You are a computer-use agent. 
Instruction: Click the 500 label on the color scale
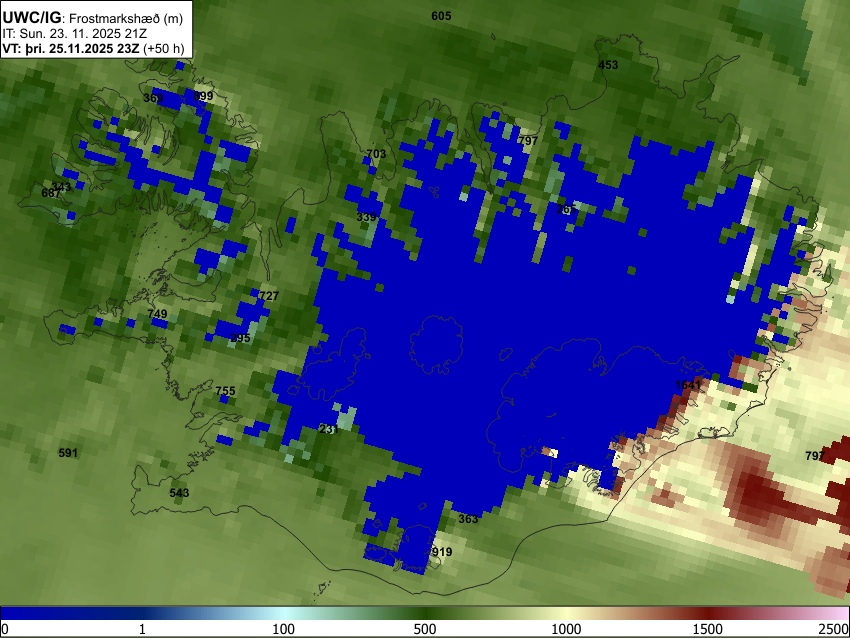click(x=425, y=629)
